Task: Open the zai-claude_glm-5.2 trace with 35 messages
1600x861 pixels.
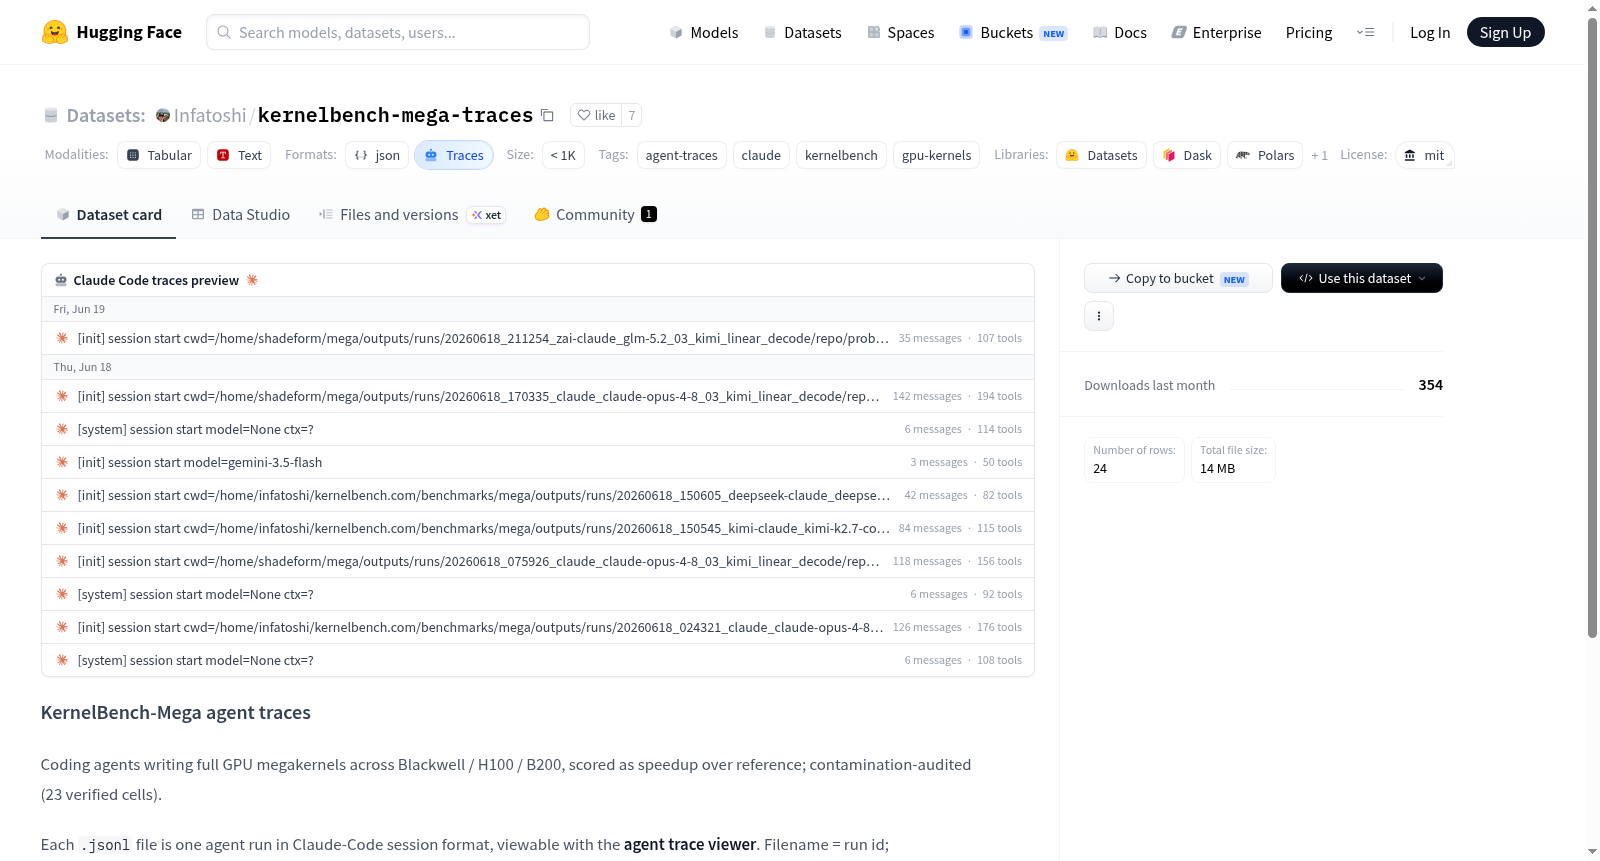Action: (x=538, y=338)
